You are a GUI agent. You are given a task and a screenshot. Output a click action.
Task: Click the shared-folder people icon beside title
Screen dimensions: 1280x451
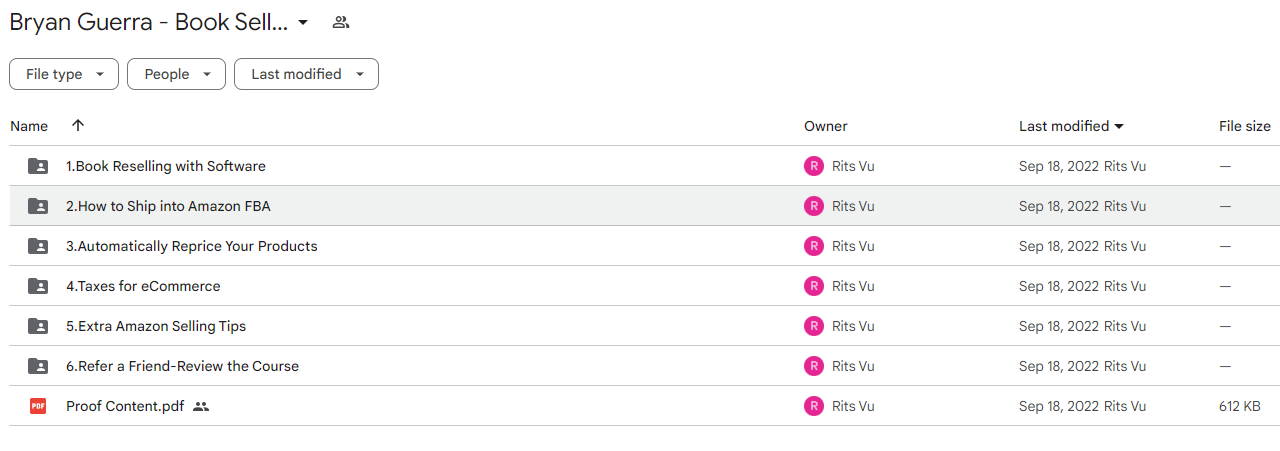click(x=341, y=22)
